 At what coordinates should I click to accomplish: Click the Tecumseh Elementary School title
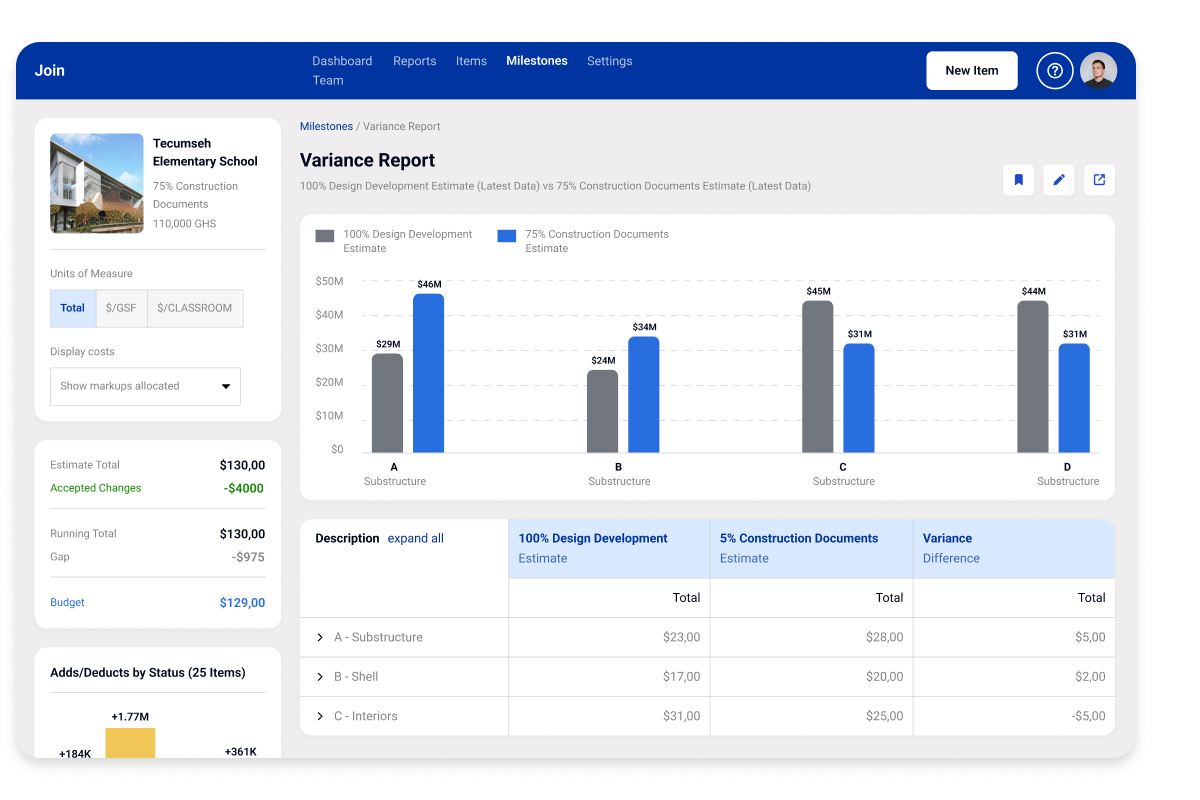tap(205, 152)
